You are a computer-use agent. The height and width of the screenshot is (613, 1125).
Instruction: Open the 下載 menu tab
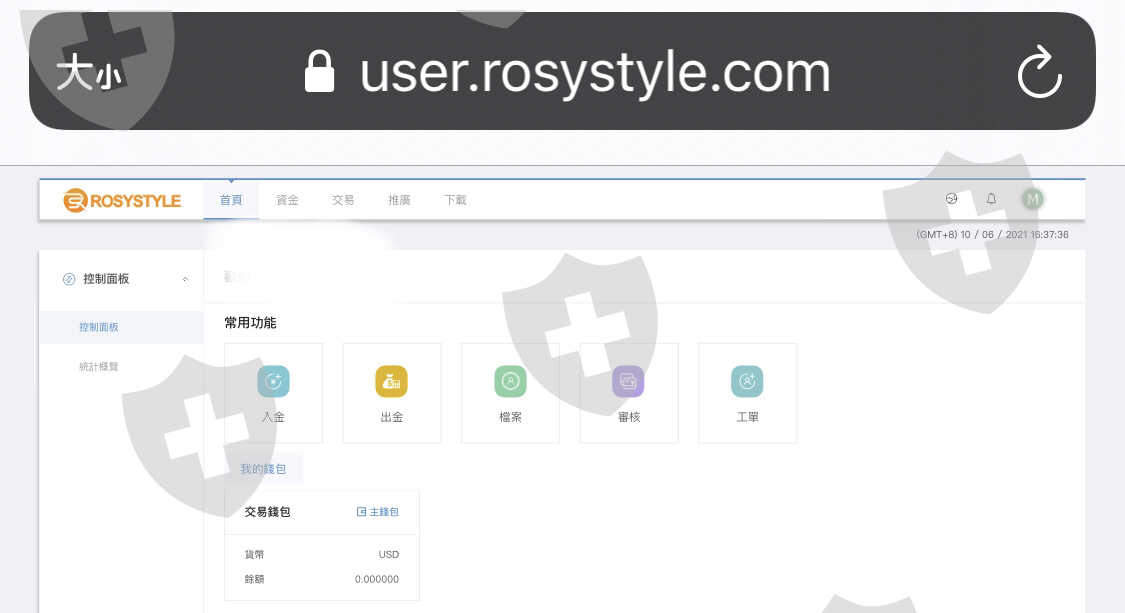(x=455, y=200)
